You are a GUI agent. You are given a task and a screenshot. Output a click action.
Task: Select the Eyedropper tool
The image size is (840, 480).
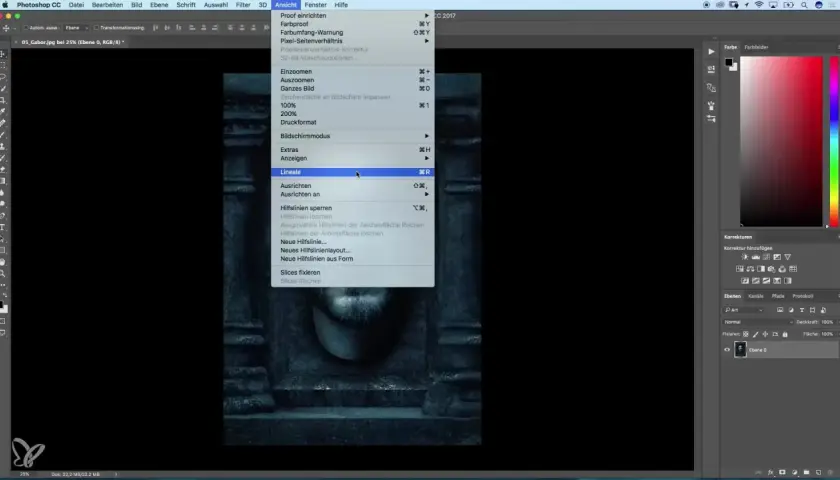3,111
